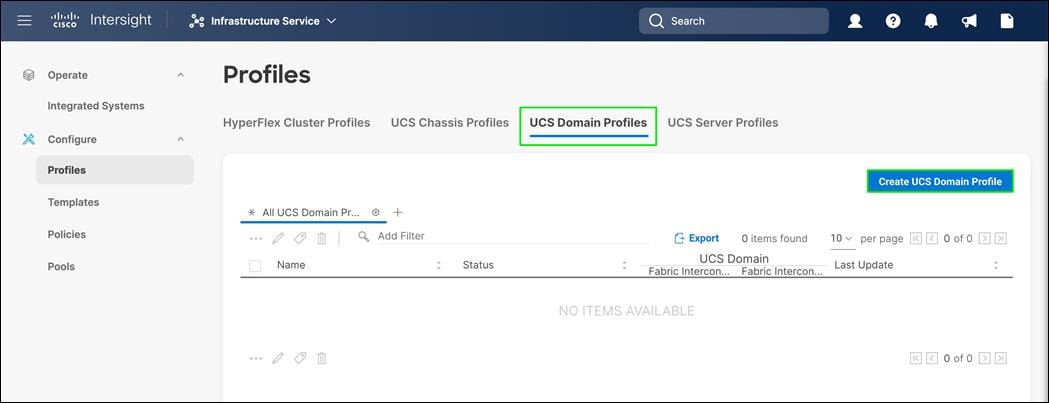Switch to the UCS Server Profiles tab
Image resolution: width=1049 pixels, height=403 pixels.
click(722, 123)
